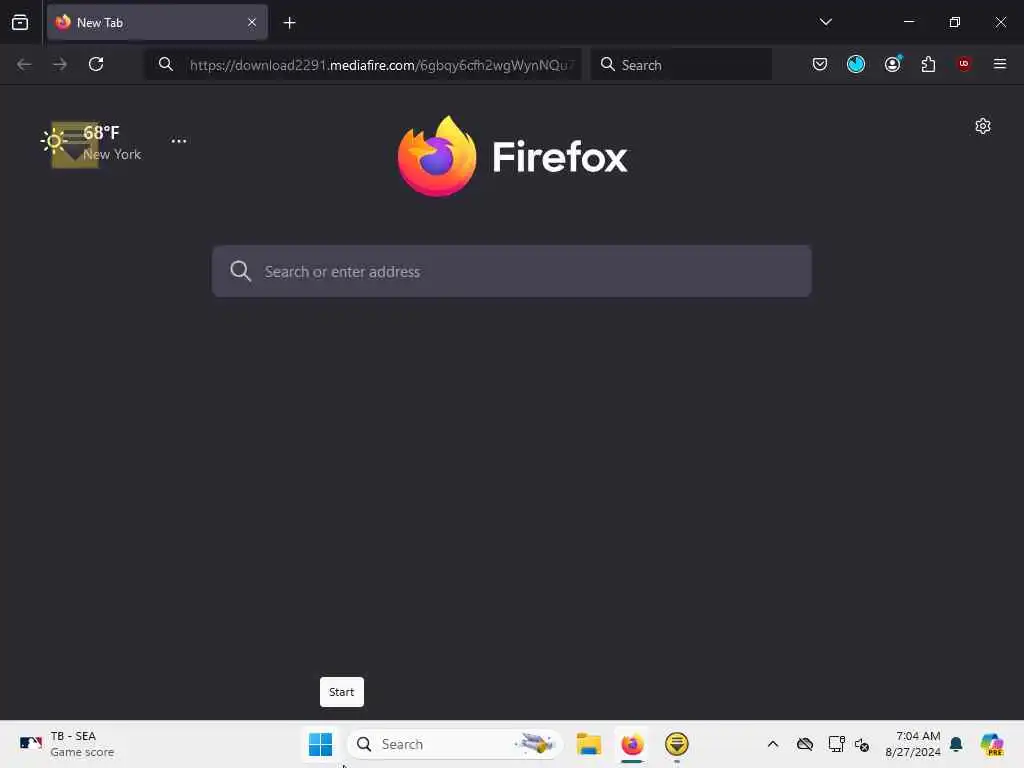1024x768 pixels.
Task: Launch the Copilot preview icon
Action: click(x=991, y=744)
